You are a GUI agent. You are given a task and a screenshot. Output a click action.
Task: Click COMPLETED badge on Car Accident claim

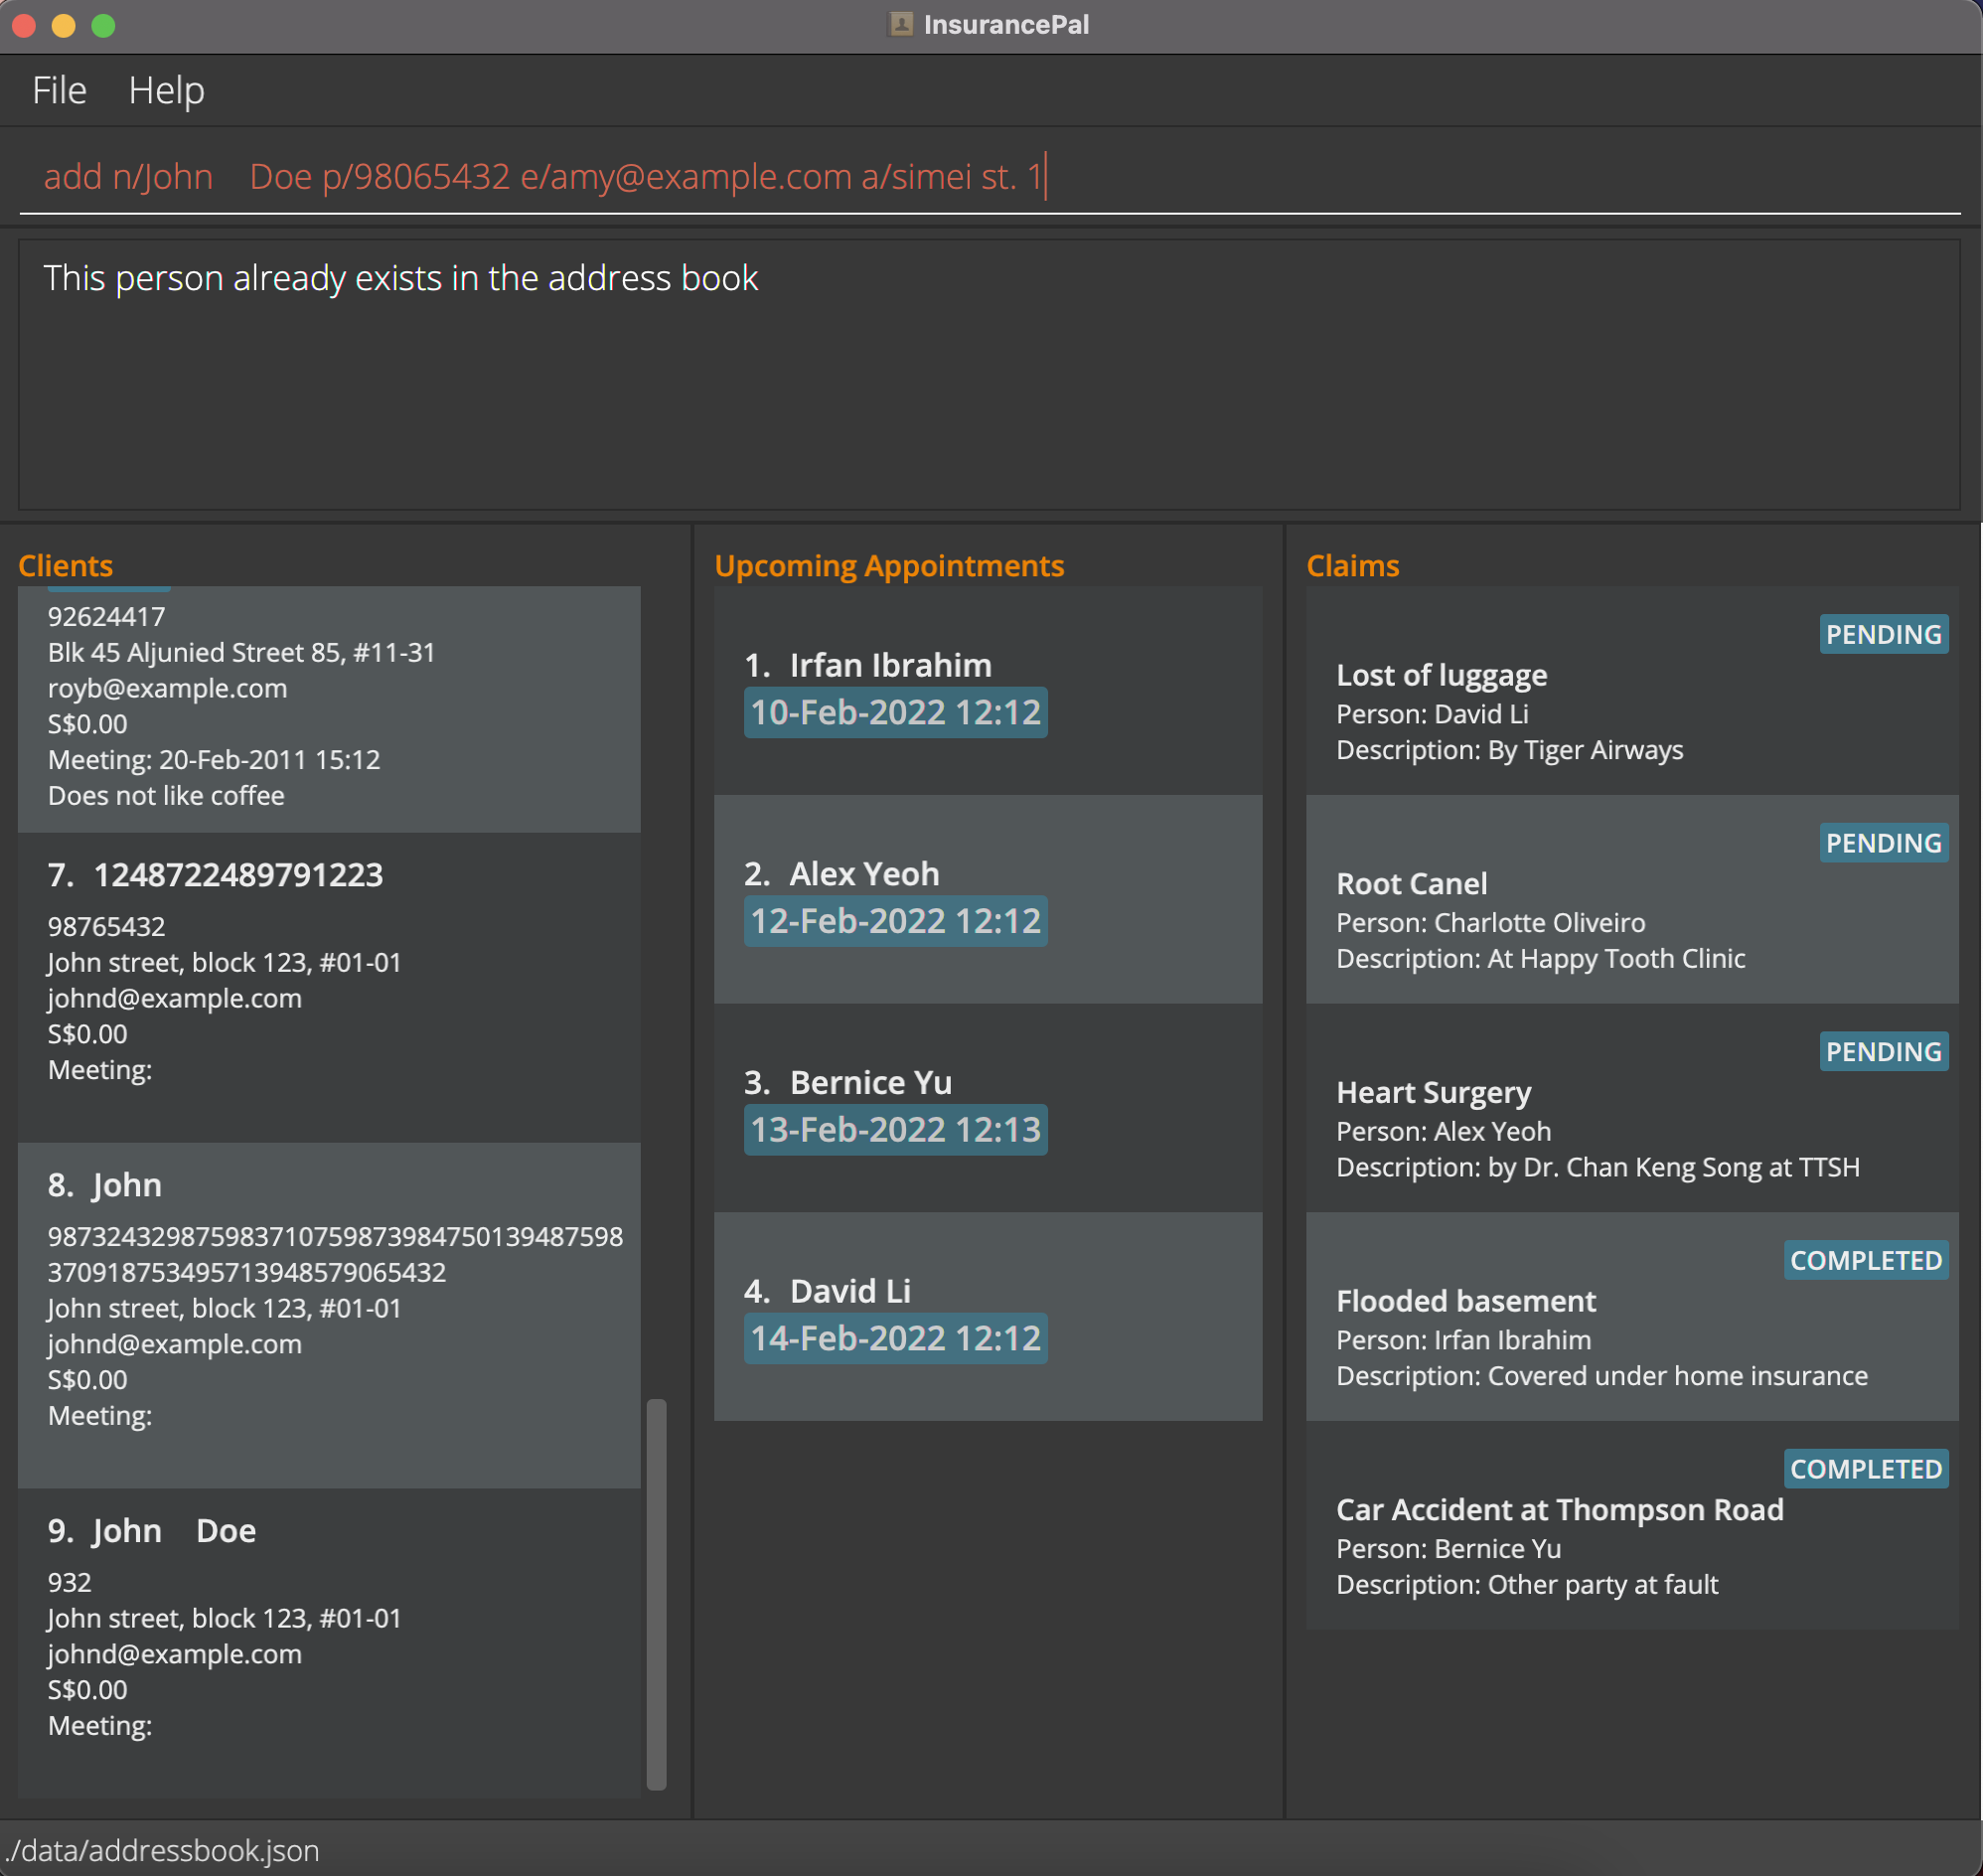(1865, 1469)
